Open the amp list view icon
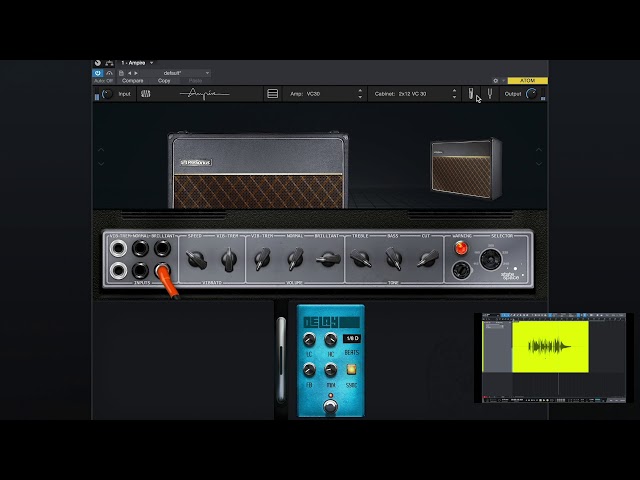The image size is (640, 480). tap(273, 94)
